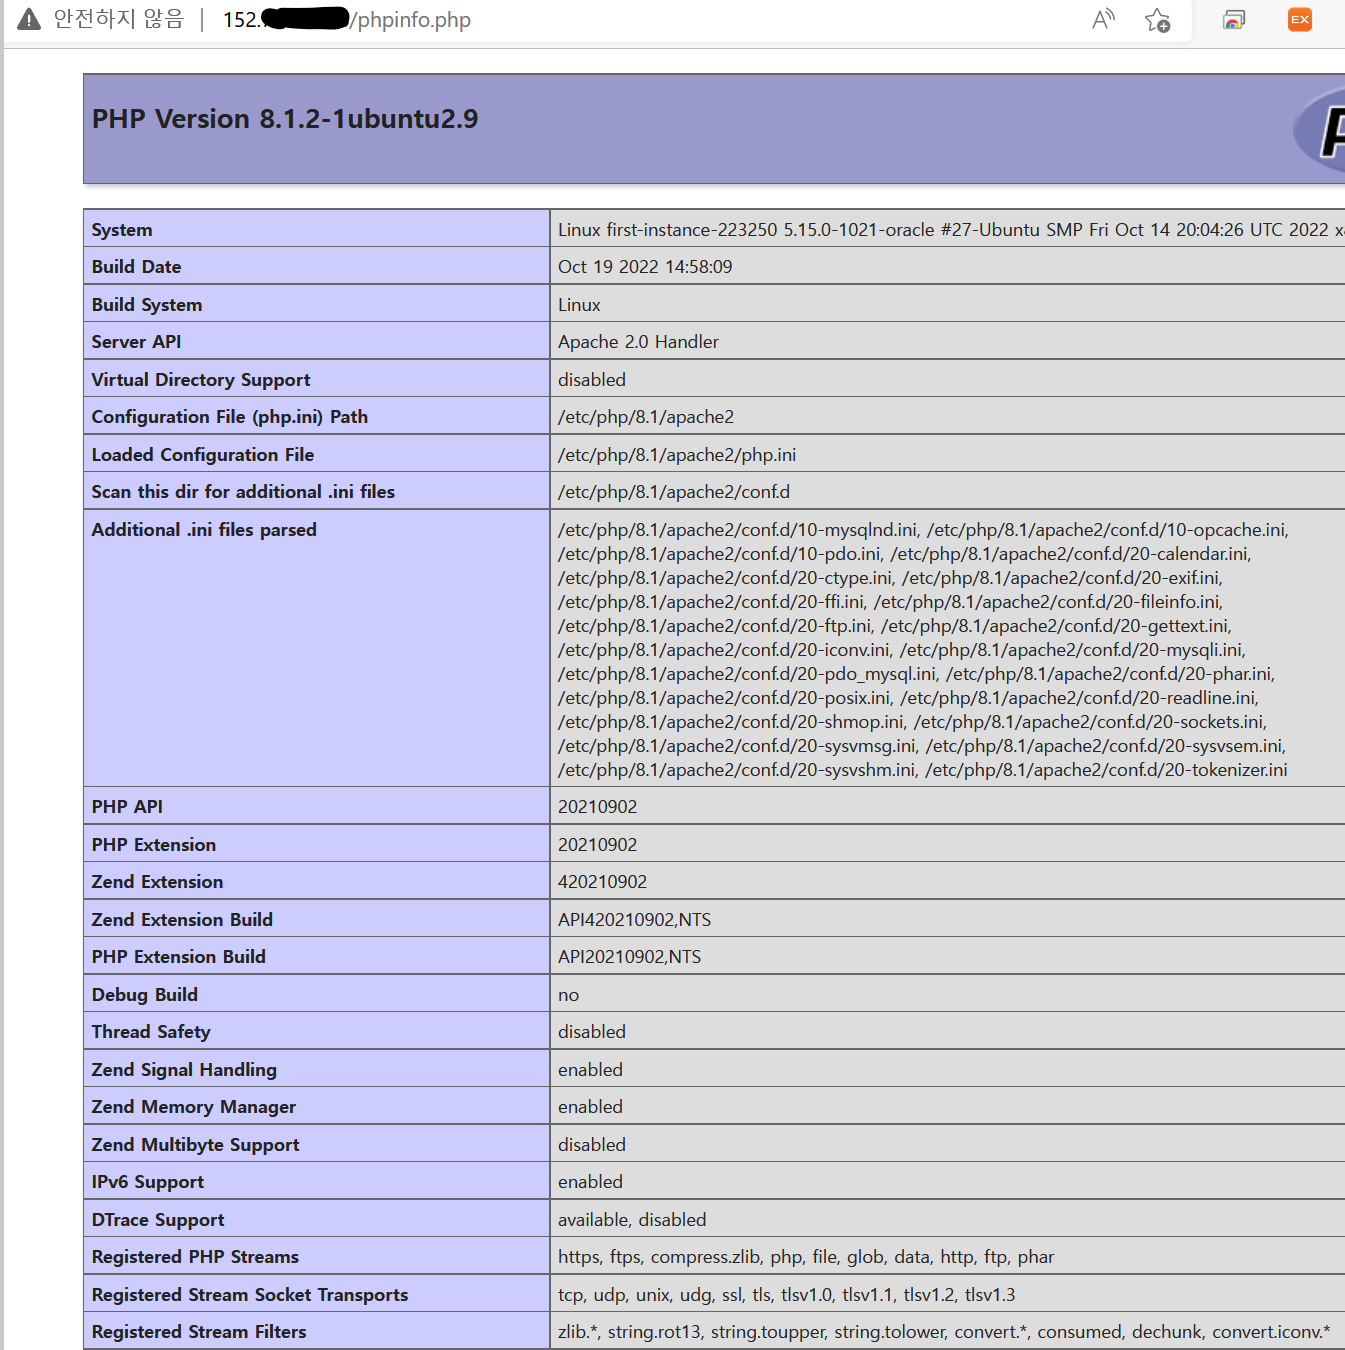
Task: Select the /etc/php/8.1/apache2 path value
Action: coord(646,417)
